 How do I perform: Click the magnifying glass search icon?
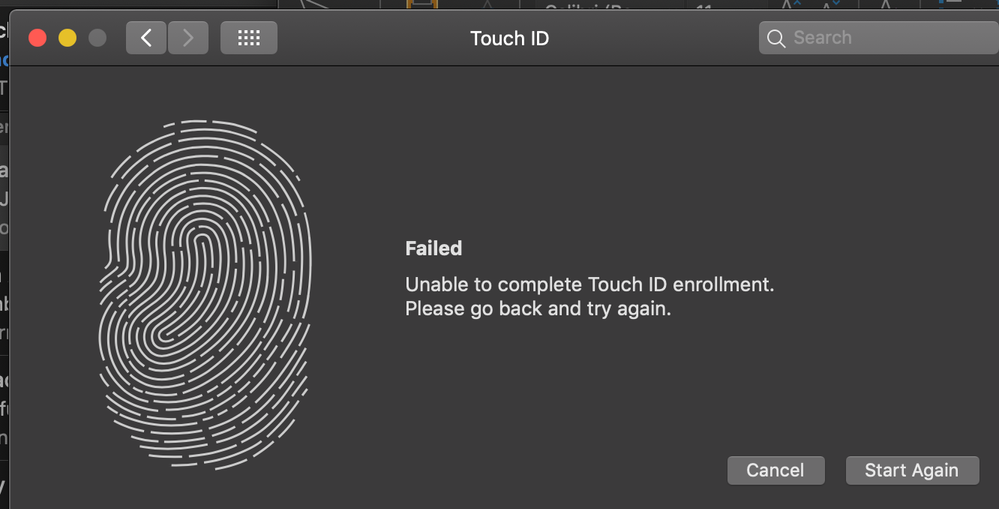click(x=775, y=38)
